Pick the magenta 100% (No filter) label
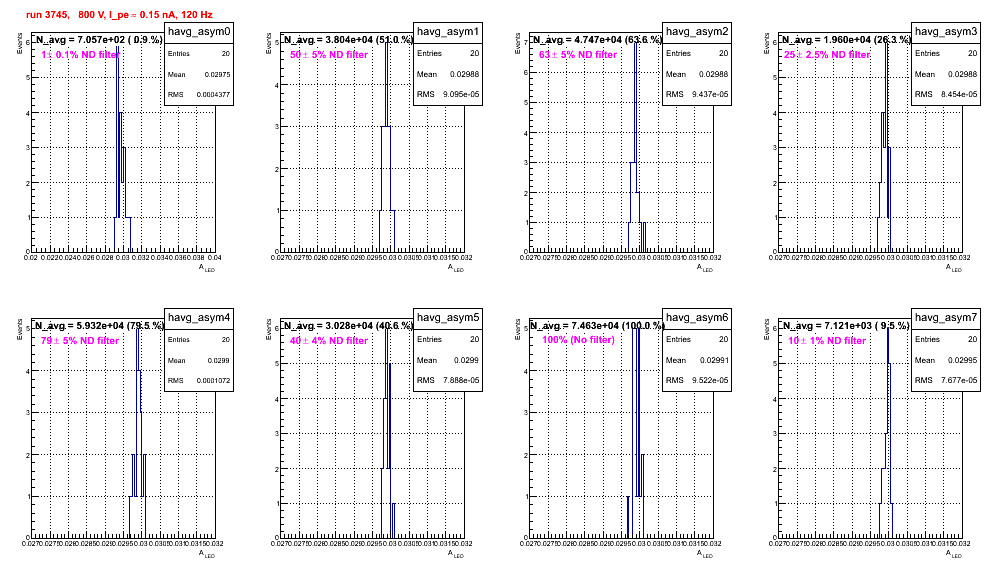The image size is (996, 572). [578, 340]
